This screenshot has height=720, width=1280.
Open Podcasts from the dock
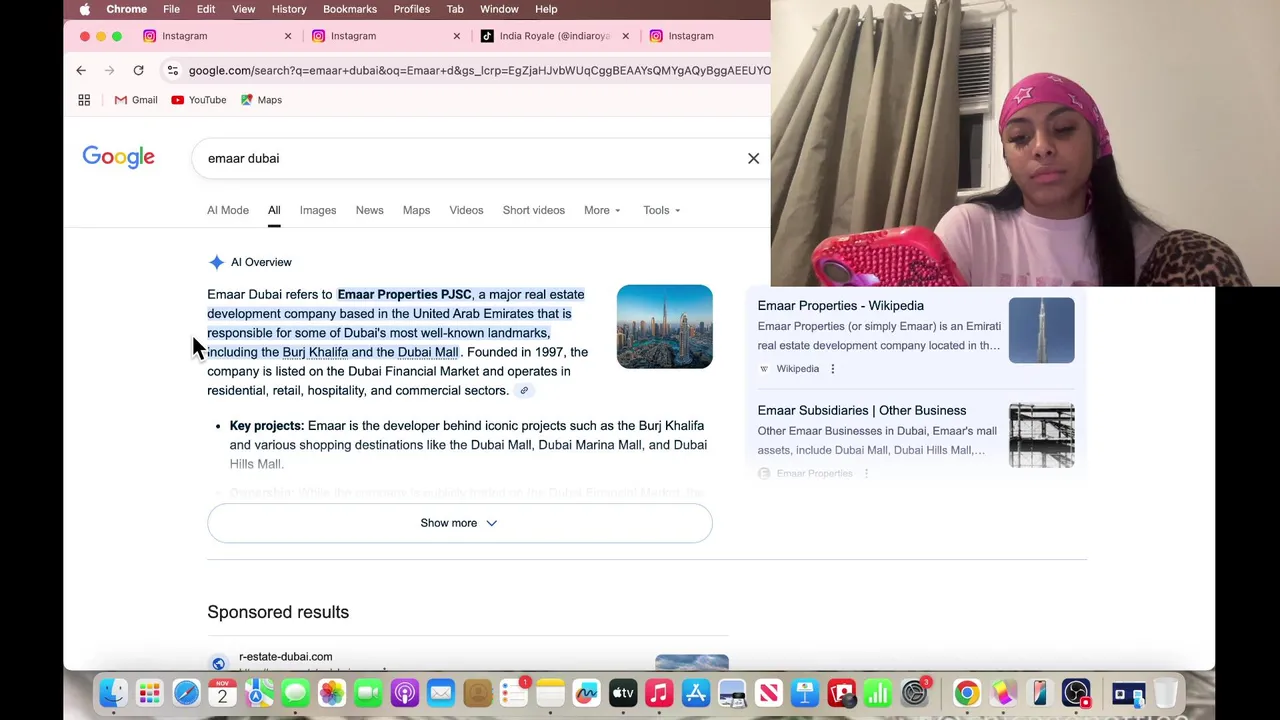(x=405, y=693)
